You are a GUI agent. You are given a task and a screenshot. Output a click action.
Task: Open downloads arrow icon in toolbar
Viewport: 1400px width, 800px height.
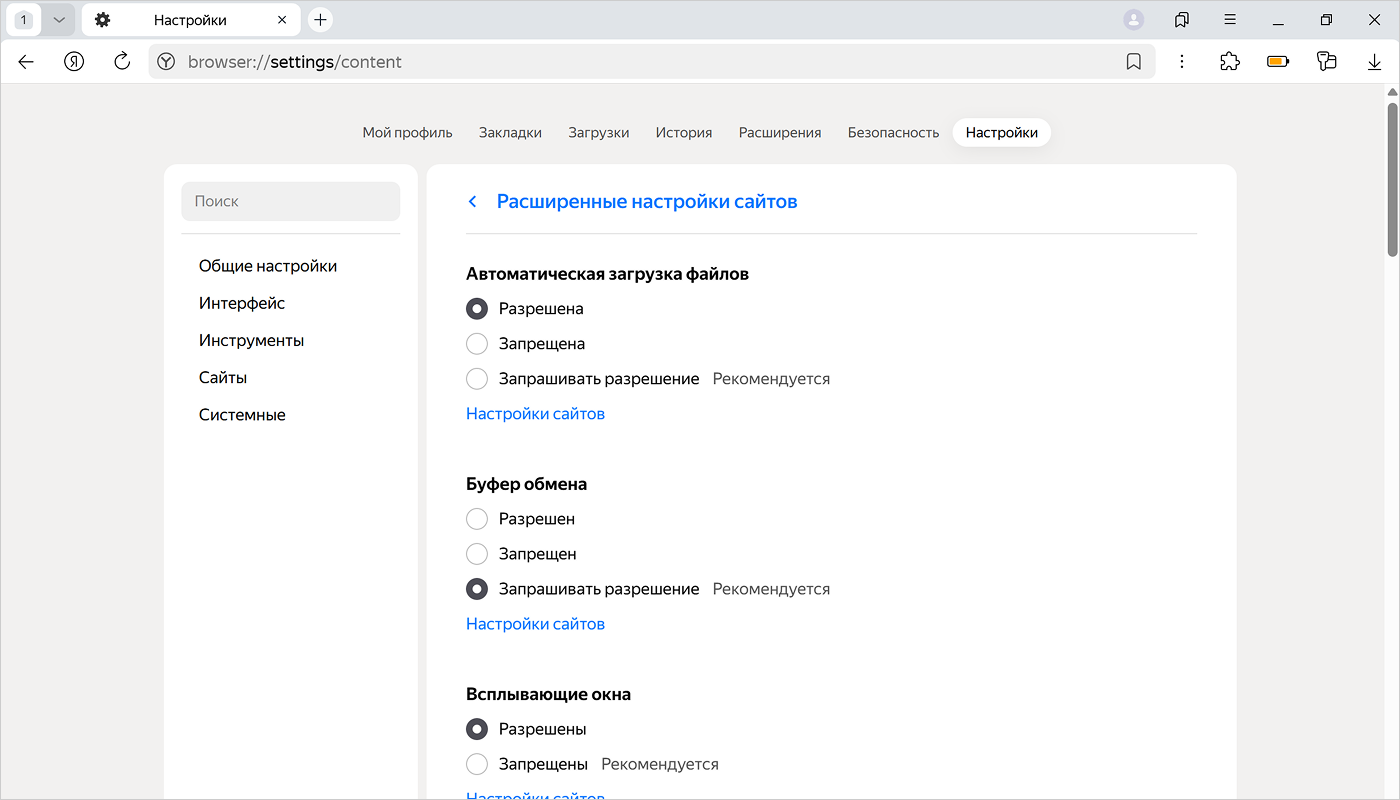pyautogui.click(x=1374, y=62)
